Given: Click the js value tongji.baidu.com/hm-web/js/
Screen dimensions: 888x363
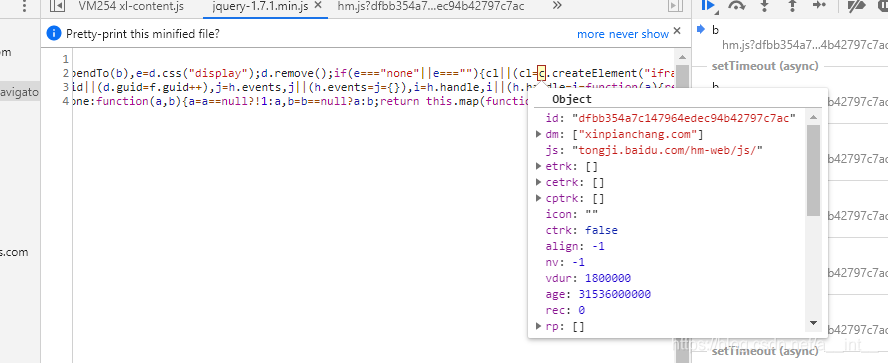Looking at the screenshot, I should (x=667, y=150).
